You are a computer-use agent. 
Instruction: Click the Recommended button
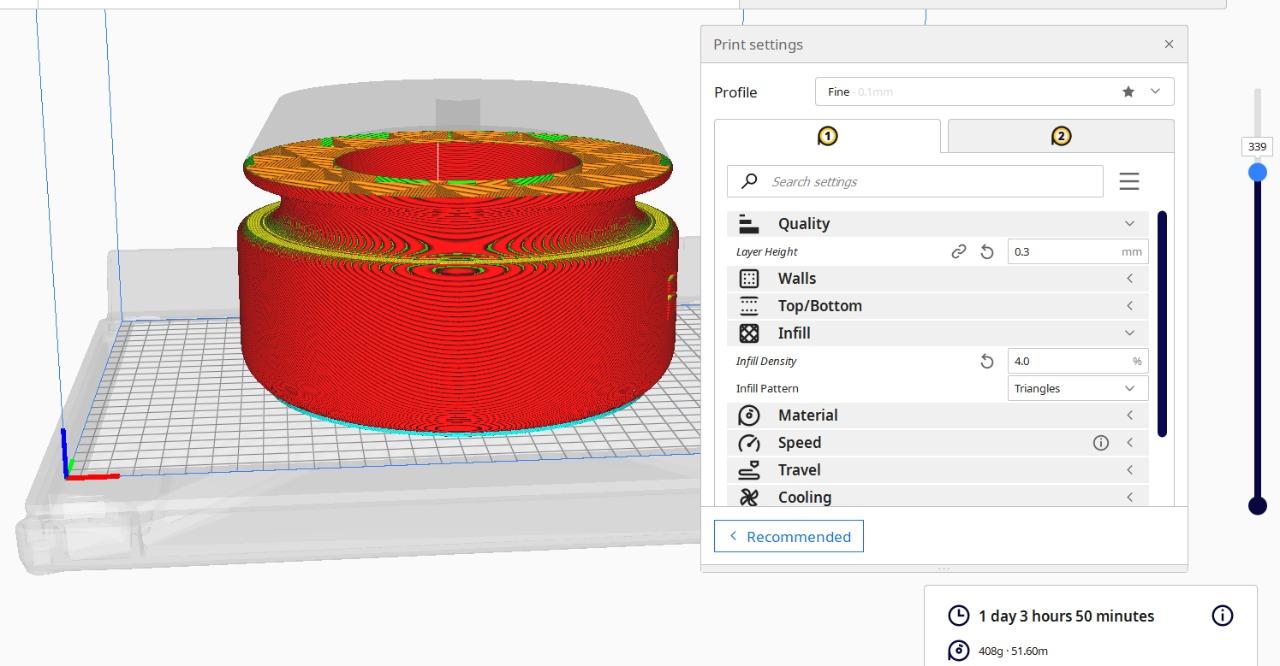coord(789,536)
